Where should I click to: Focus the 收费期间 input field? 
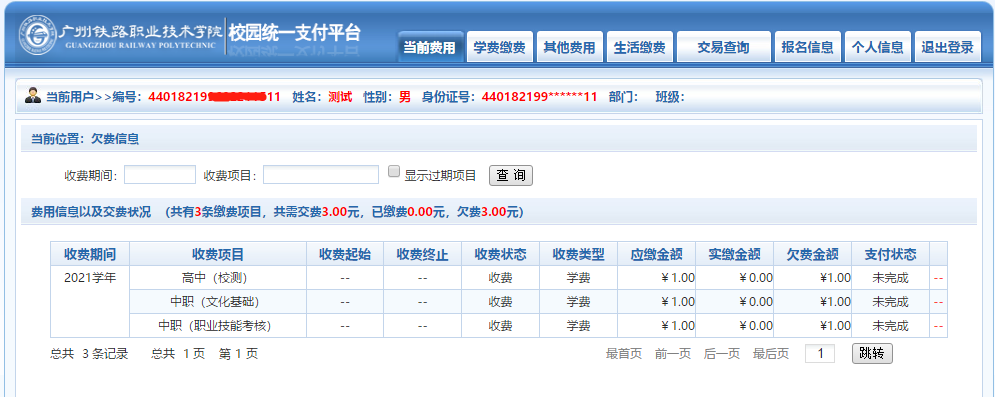coord(160,175)
